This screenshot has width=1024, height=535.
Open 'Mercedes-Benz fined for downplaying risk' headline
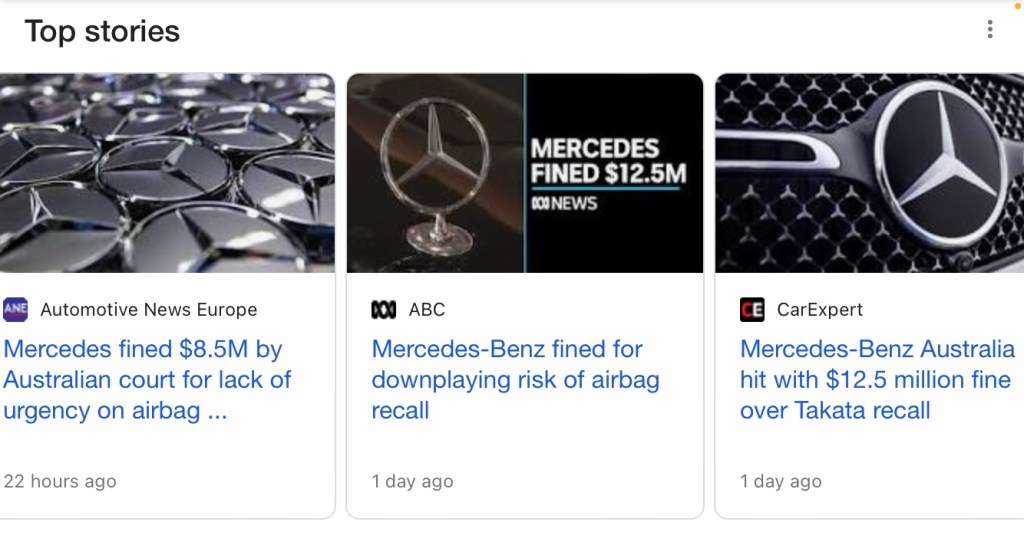[x=515, y=380]
